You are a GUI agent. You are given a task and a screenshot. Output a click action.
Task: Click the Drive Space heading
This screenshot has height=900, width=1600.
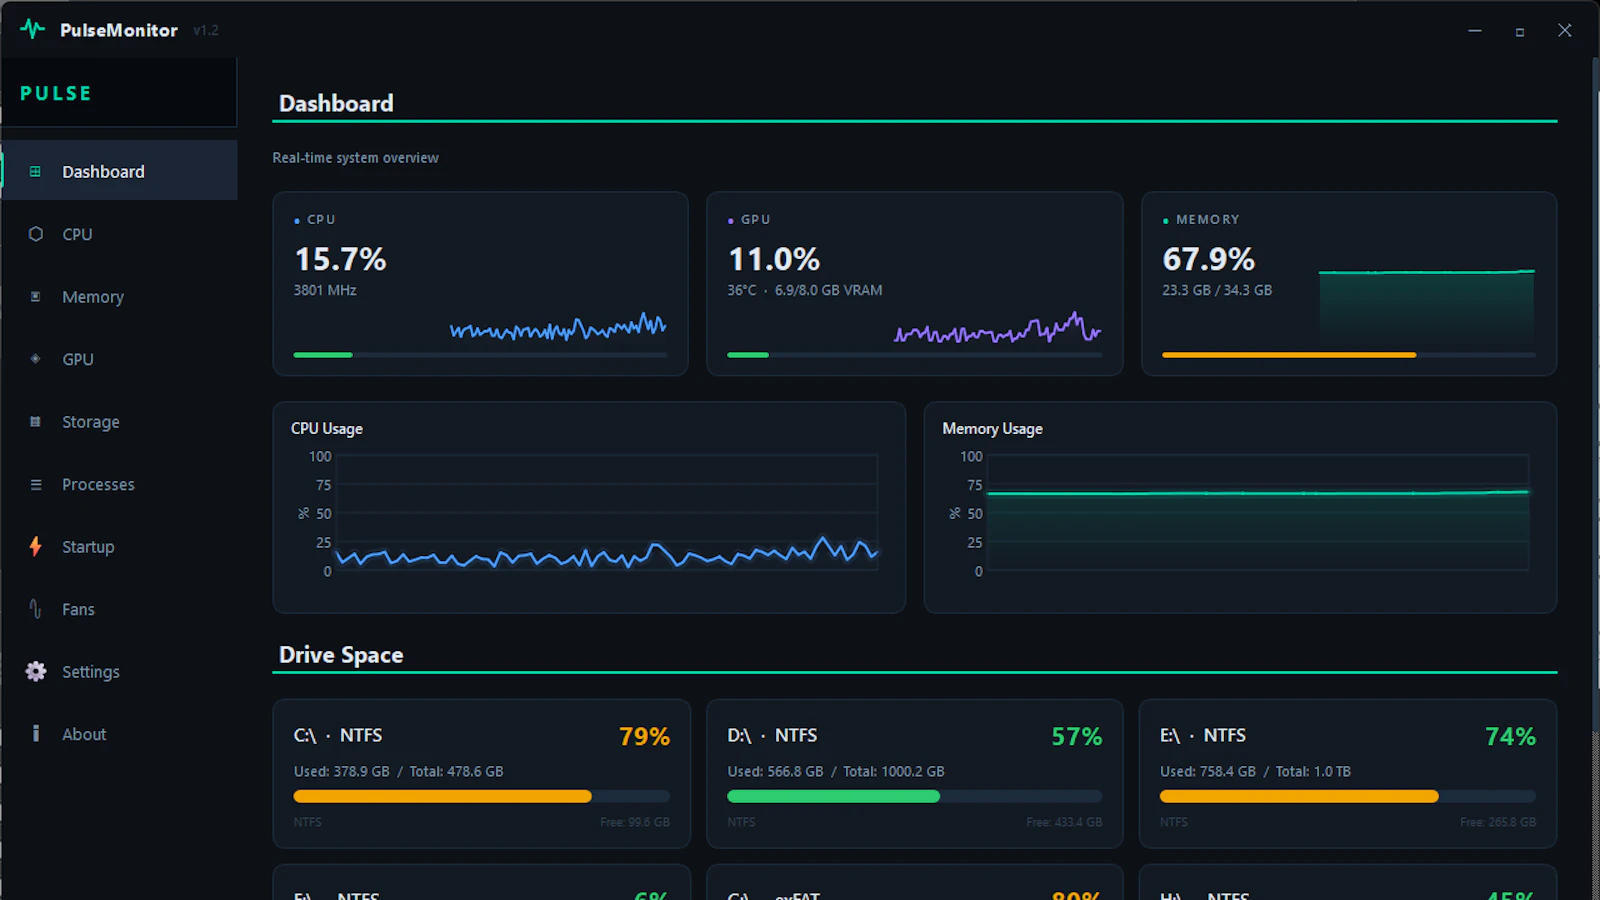click(341, 655)
